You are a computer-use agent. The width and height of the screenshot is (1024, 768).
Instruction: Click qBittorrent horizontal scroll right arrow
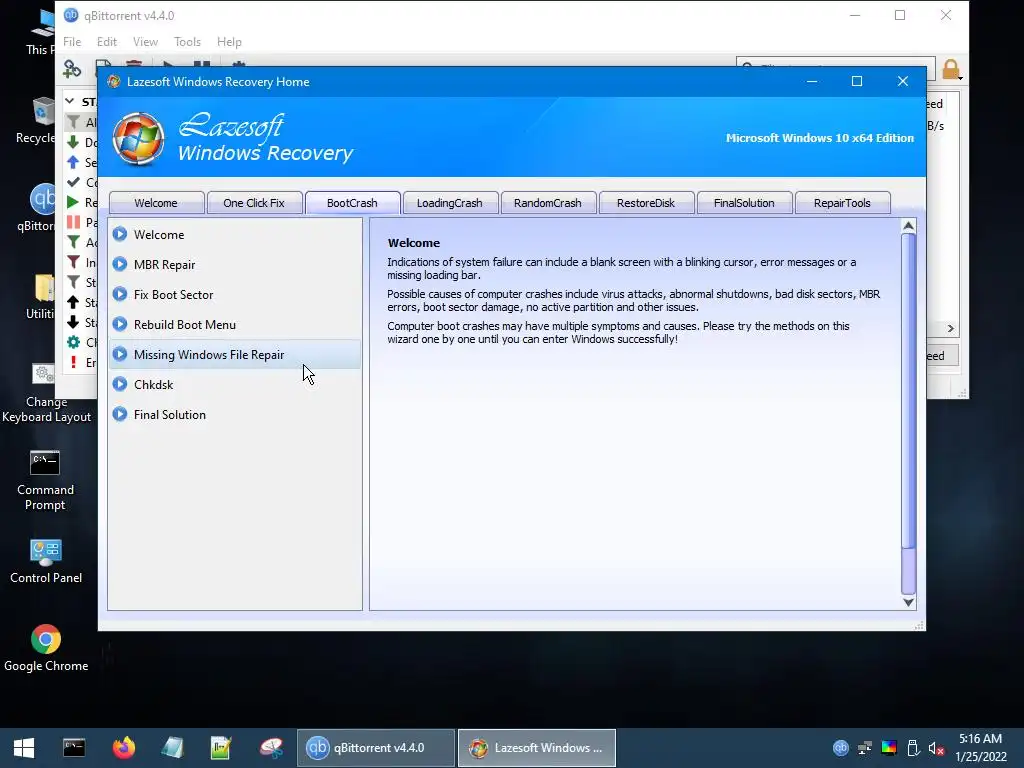(950, 328)
